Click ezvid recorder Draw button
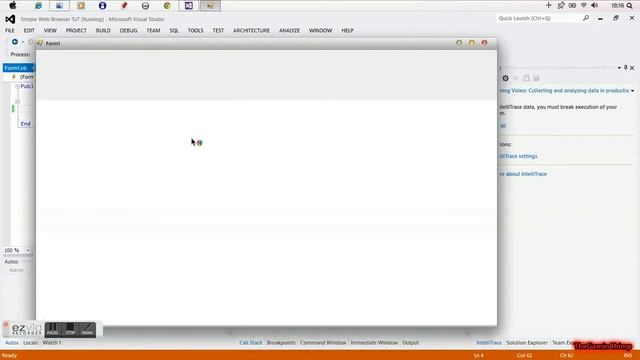This screenshot has height=360, width=640. tap(87, 329)
